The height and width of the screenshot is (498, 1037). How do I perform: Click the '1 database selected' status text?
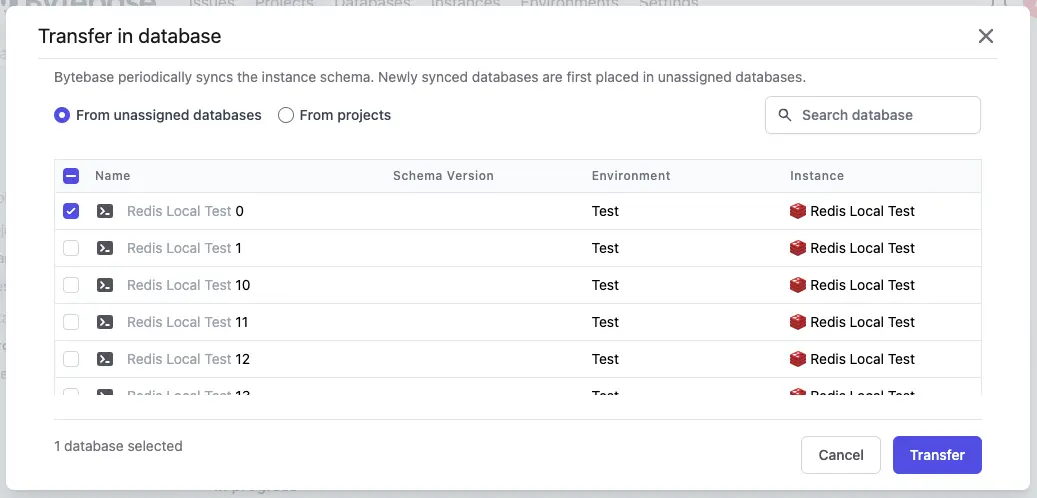pyautogui.click(x=118, y=446)
